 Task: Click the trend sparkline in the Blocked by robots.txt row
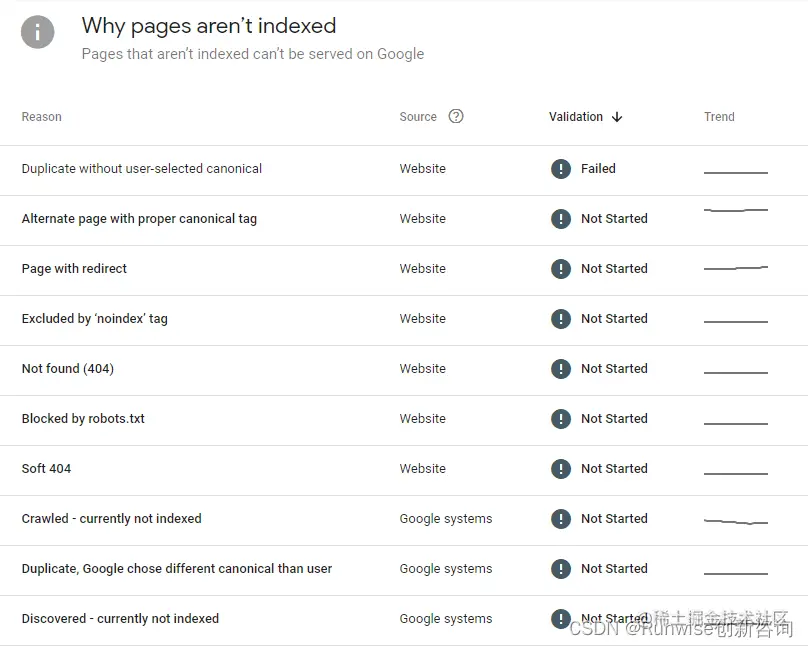click(x=736, y=423)
